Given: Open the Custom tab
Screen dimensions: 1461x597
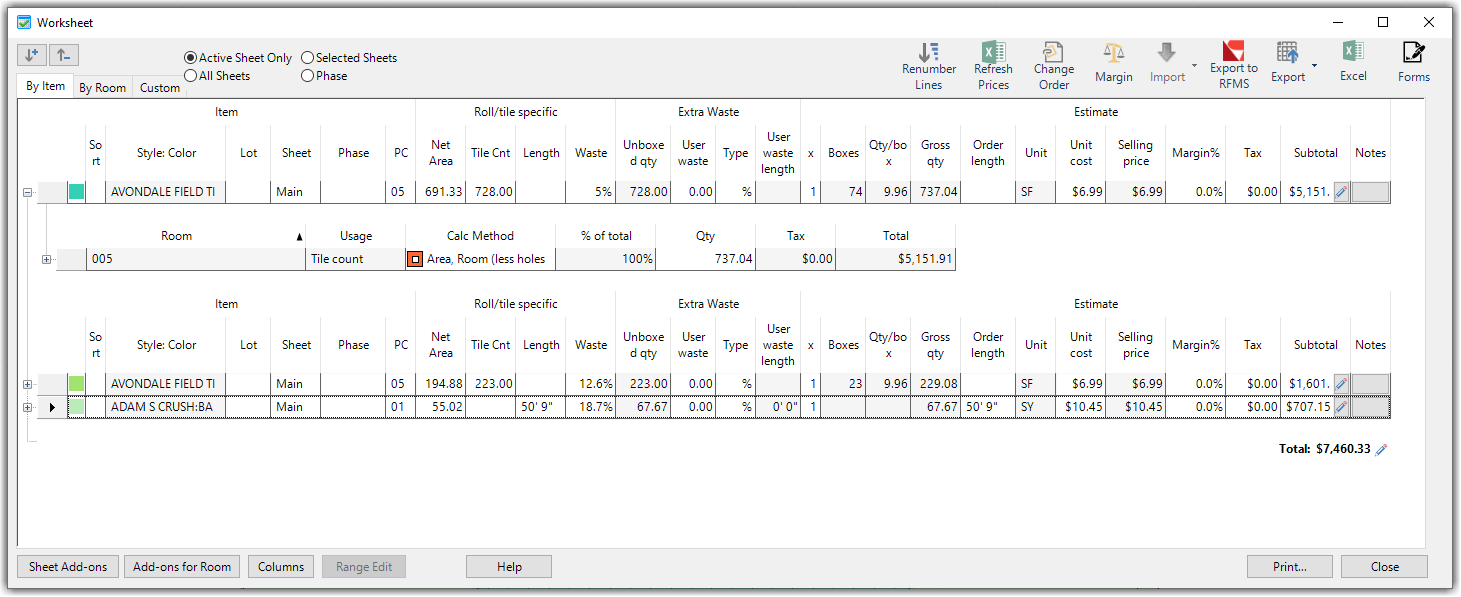Looking at the screenshot, I should (160, 88).
